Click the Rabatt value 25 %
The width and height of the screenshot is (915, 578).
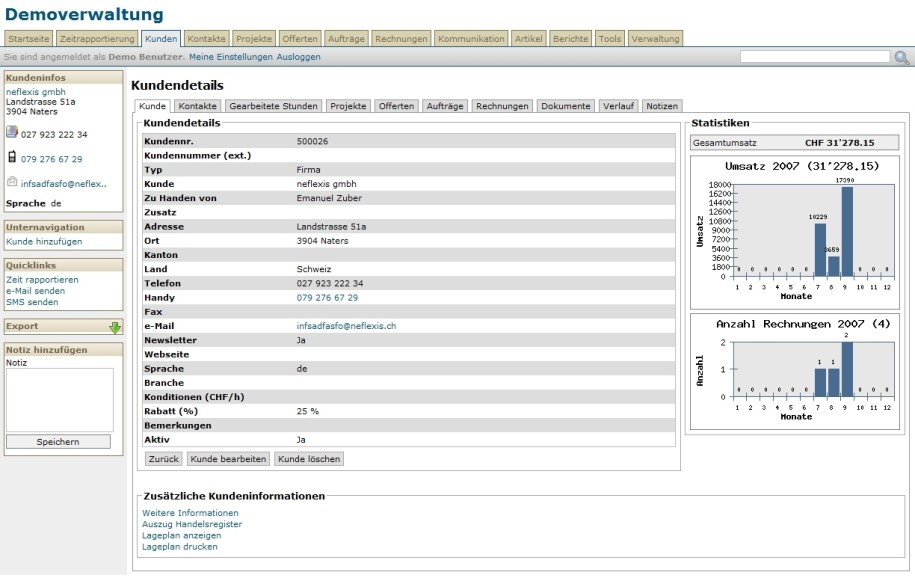308,411
